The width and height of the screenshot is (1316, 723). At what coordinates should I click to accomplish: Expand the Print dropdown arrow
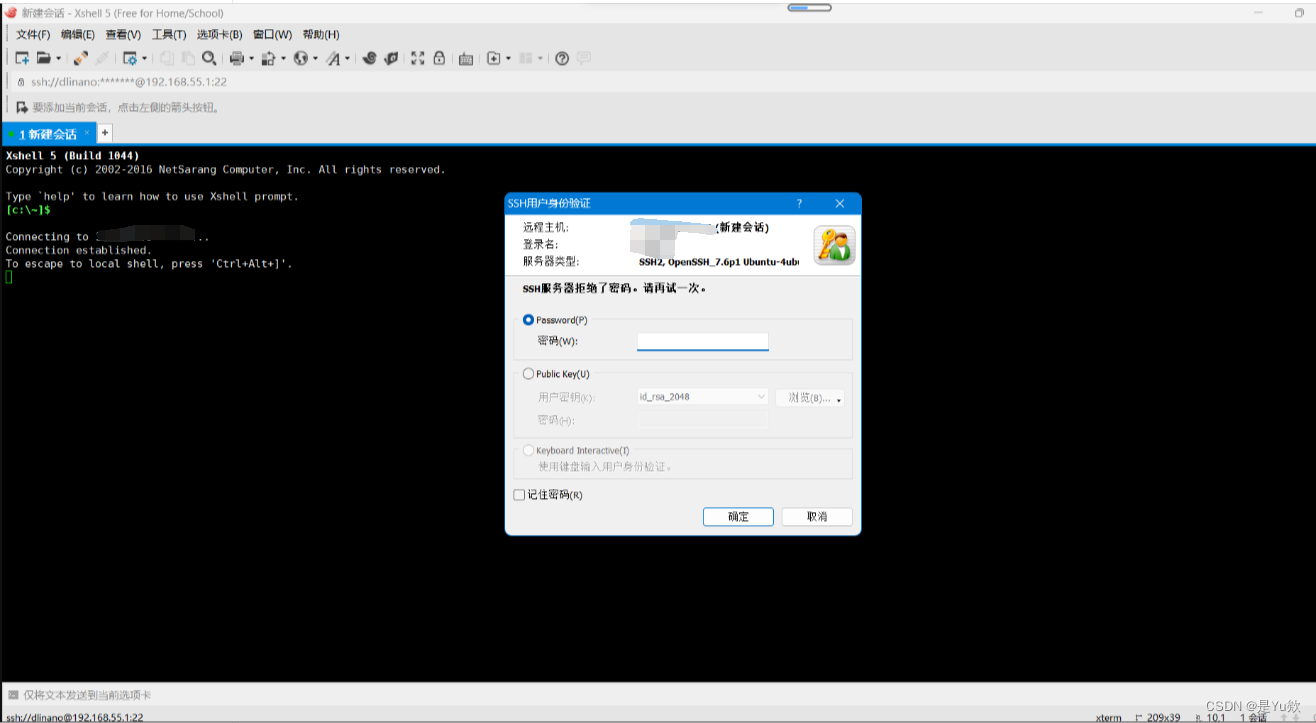[x=251, y=58]
